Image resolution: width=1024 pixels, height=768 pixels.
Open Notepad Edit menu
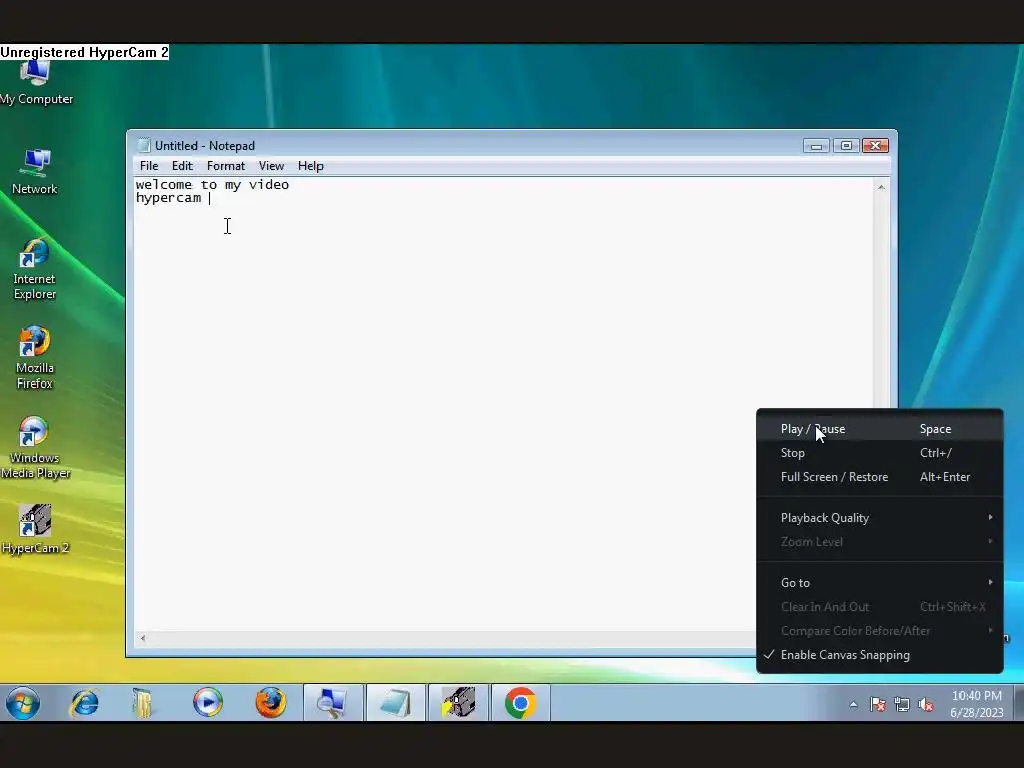click(182, 166)
